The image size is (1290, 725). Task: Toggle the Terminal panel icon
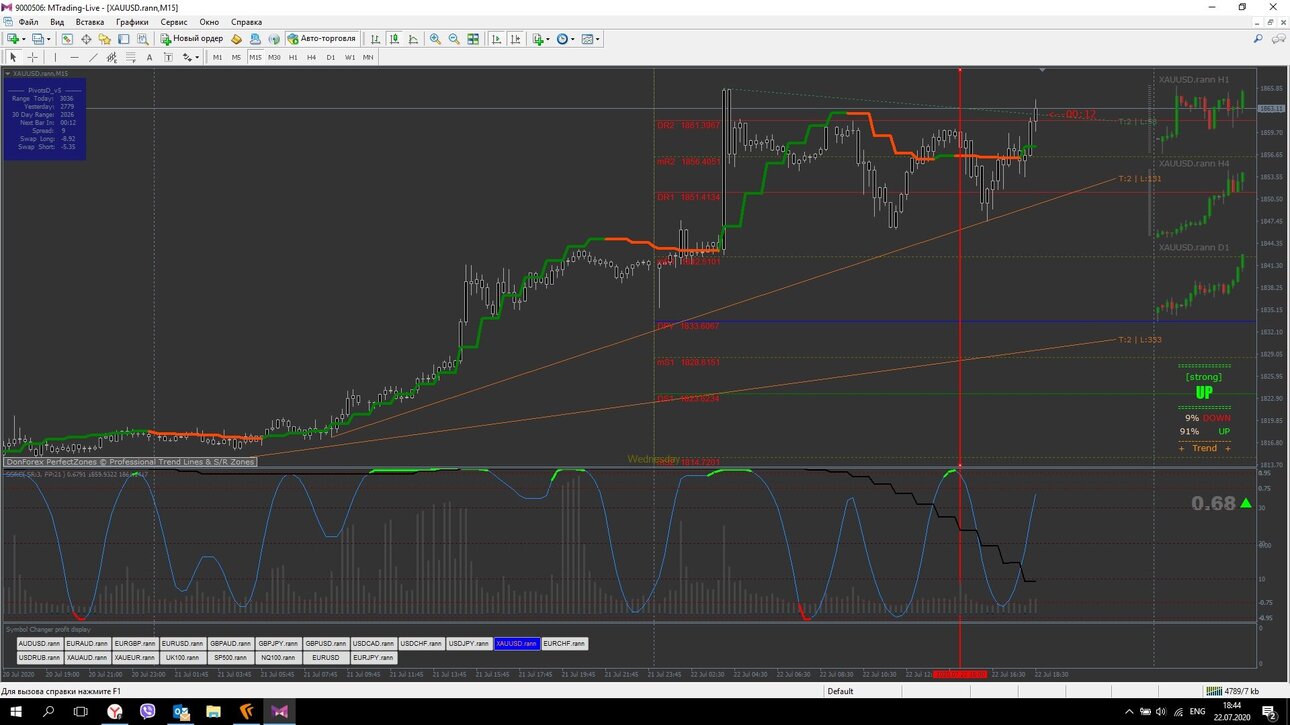[124, 39]
